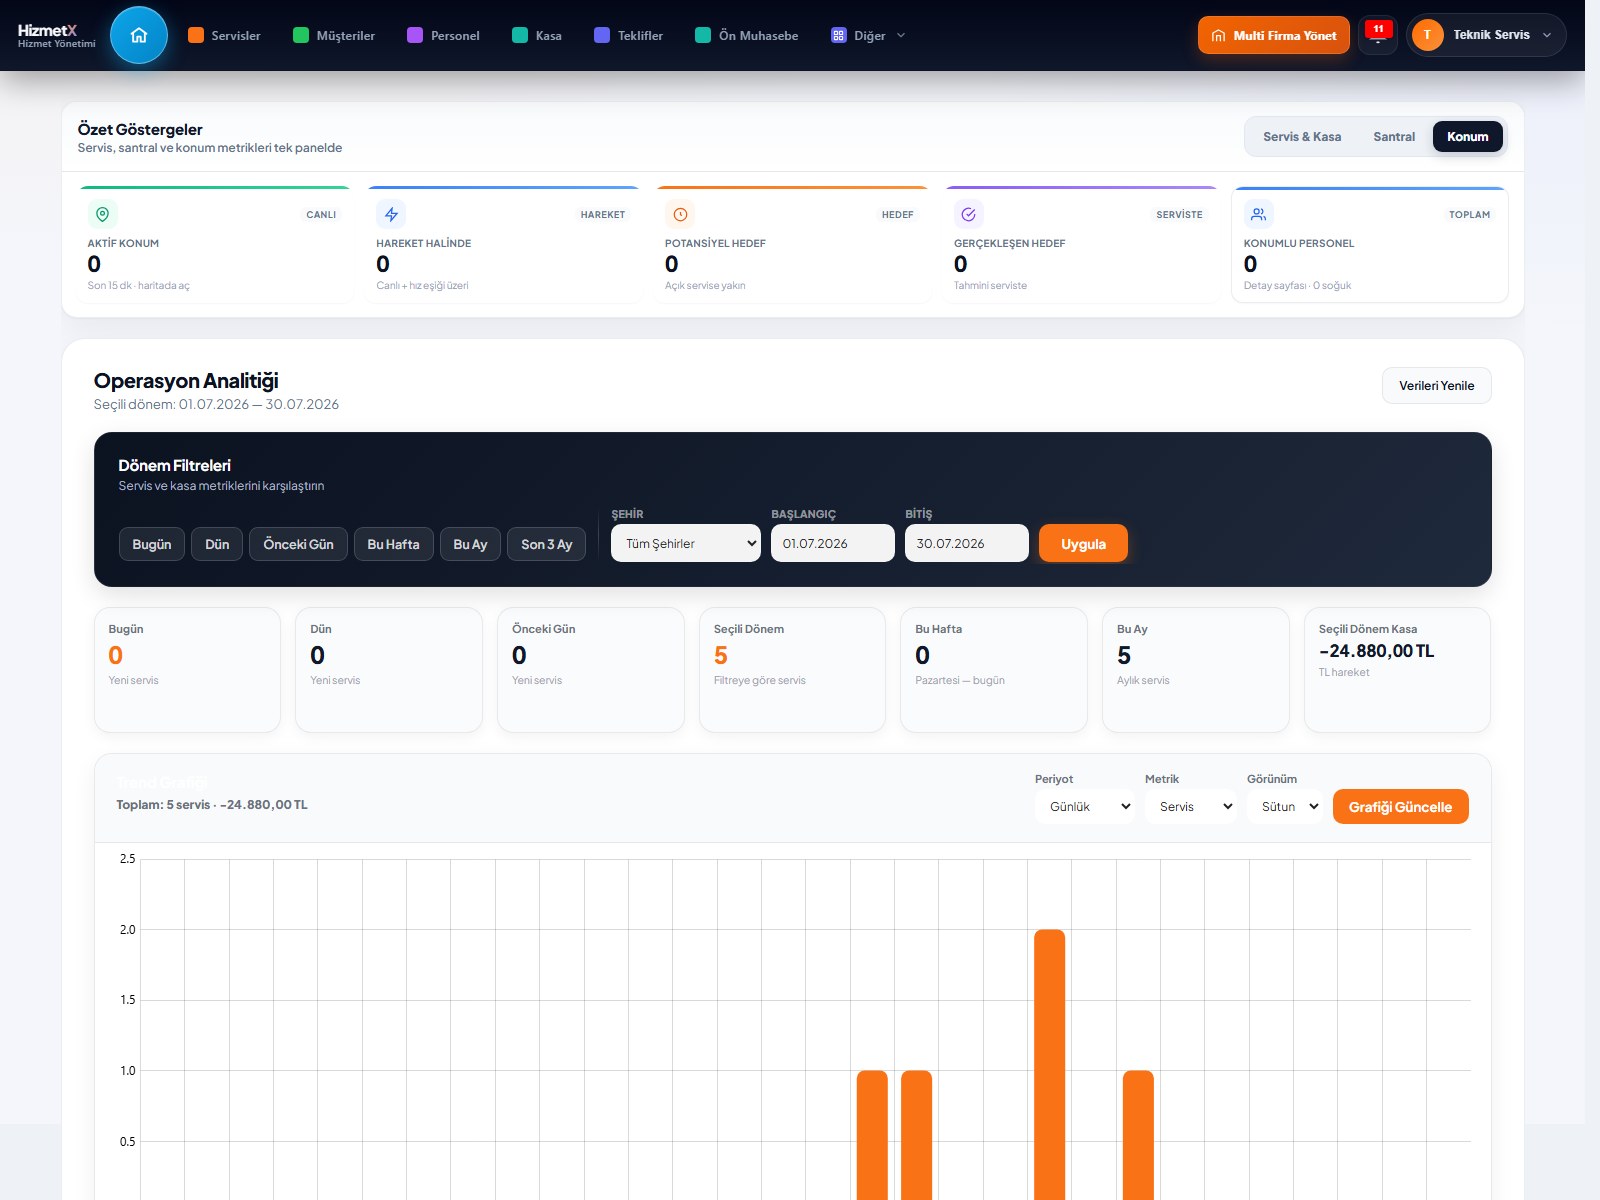Click the Diğer grid icon
Image resolution: width=1600 pixels, height=1200 pixels.
tap(839, 35)
